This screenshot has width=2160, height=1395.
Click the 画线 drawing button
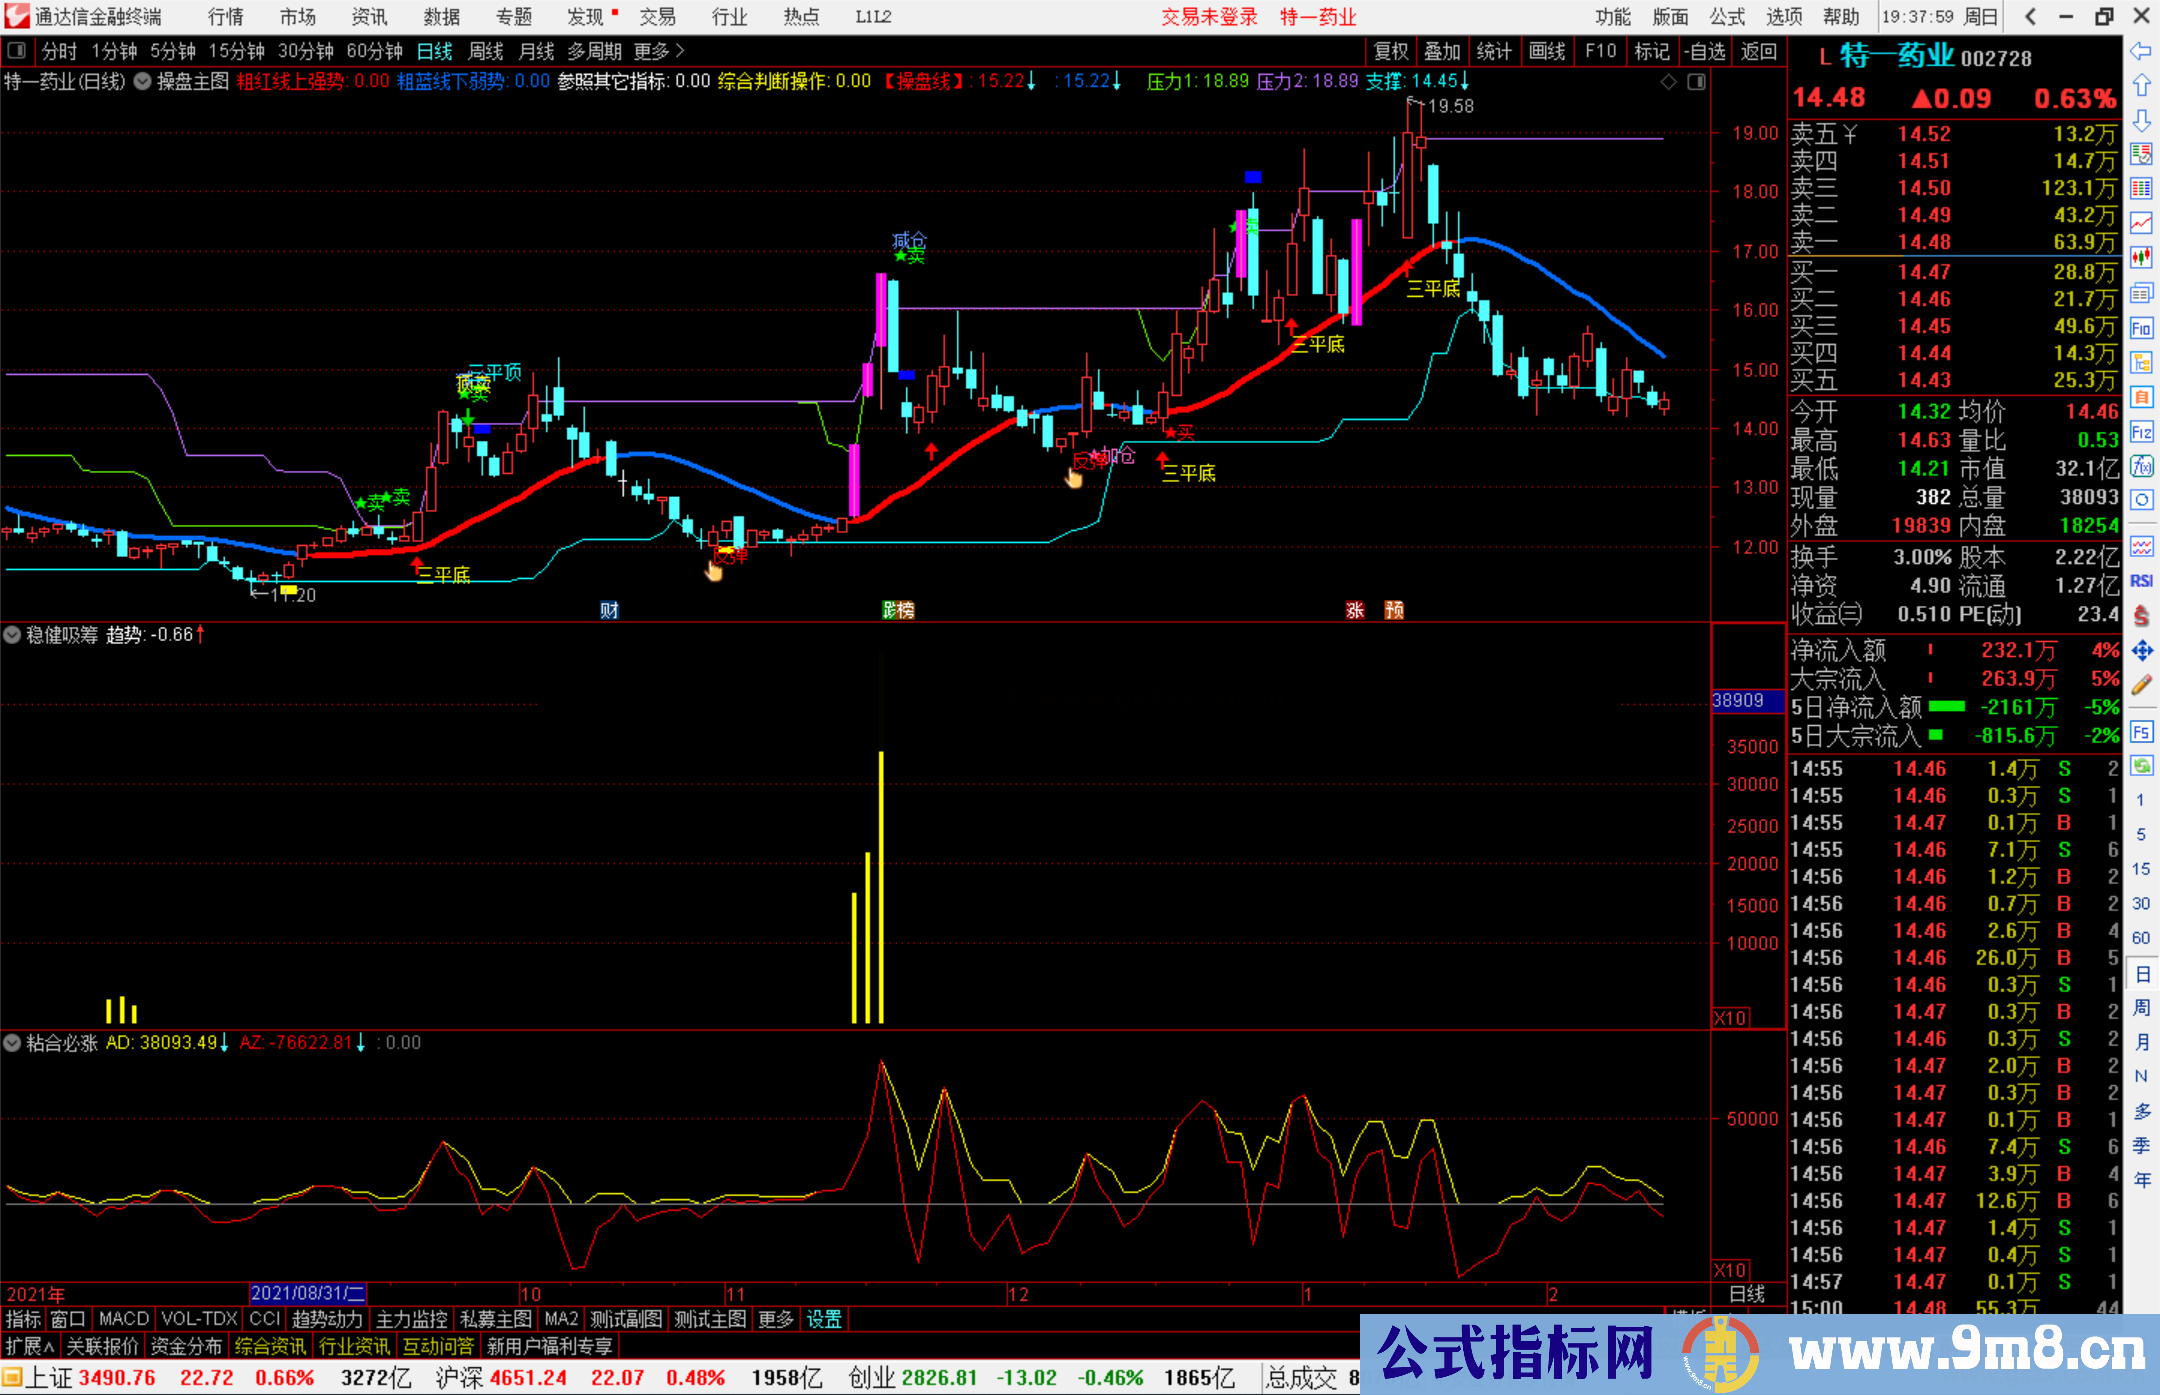click(x=1548, y=50)
